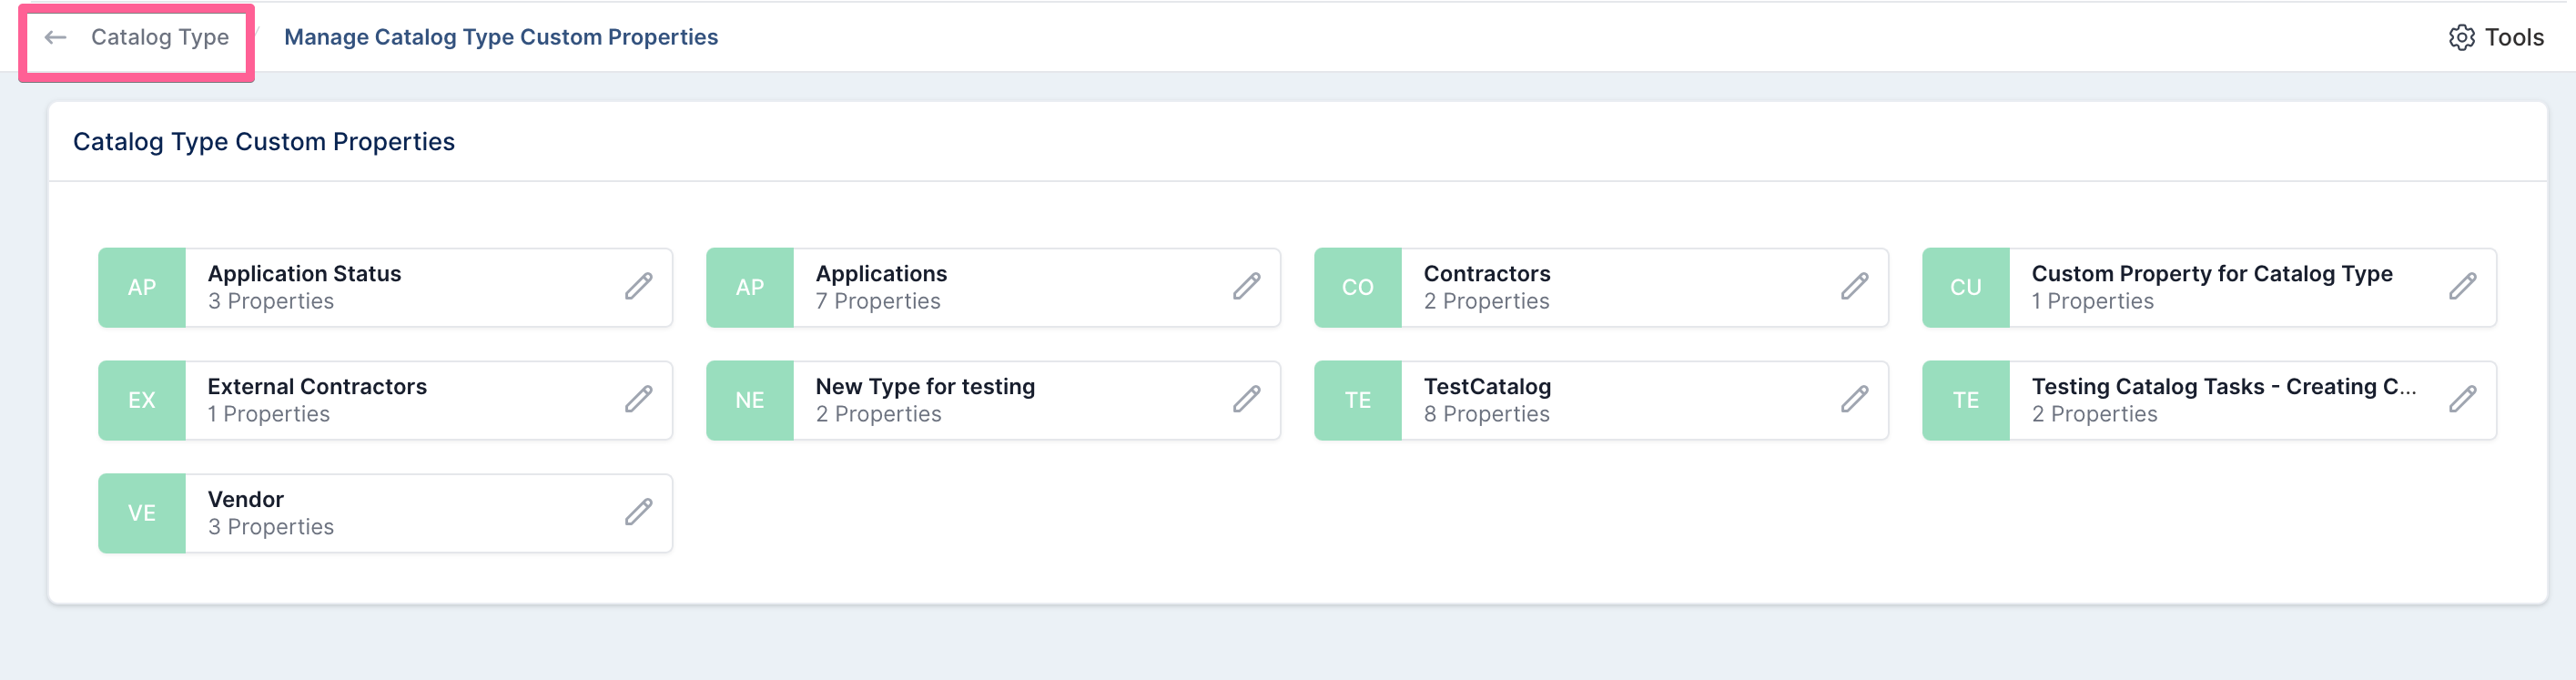
Task: Edit External Contractors with the pencil icon
Action: click(x=639, y=400)
